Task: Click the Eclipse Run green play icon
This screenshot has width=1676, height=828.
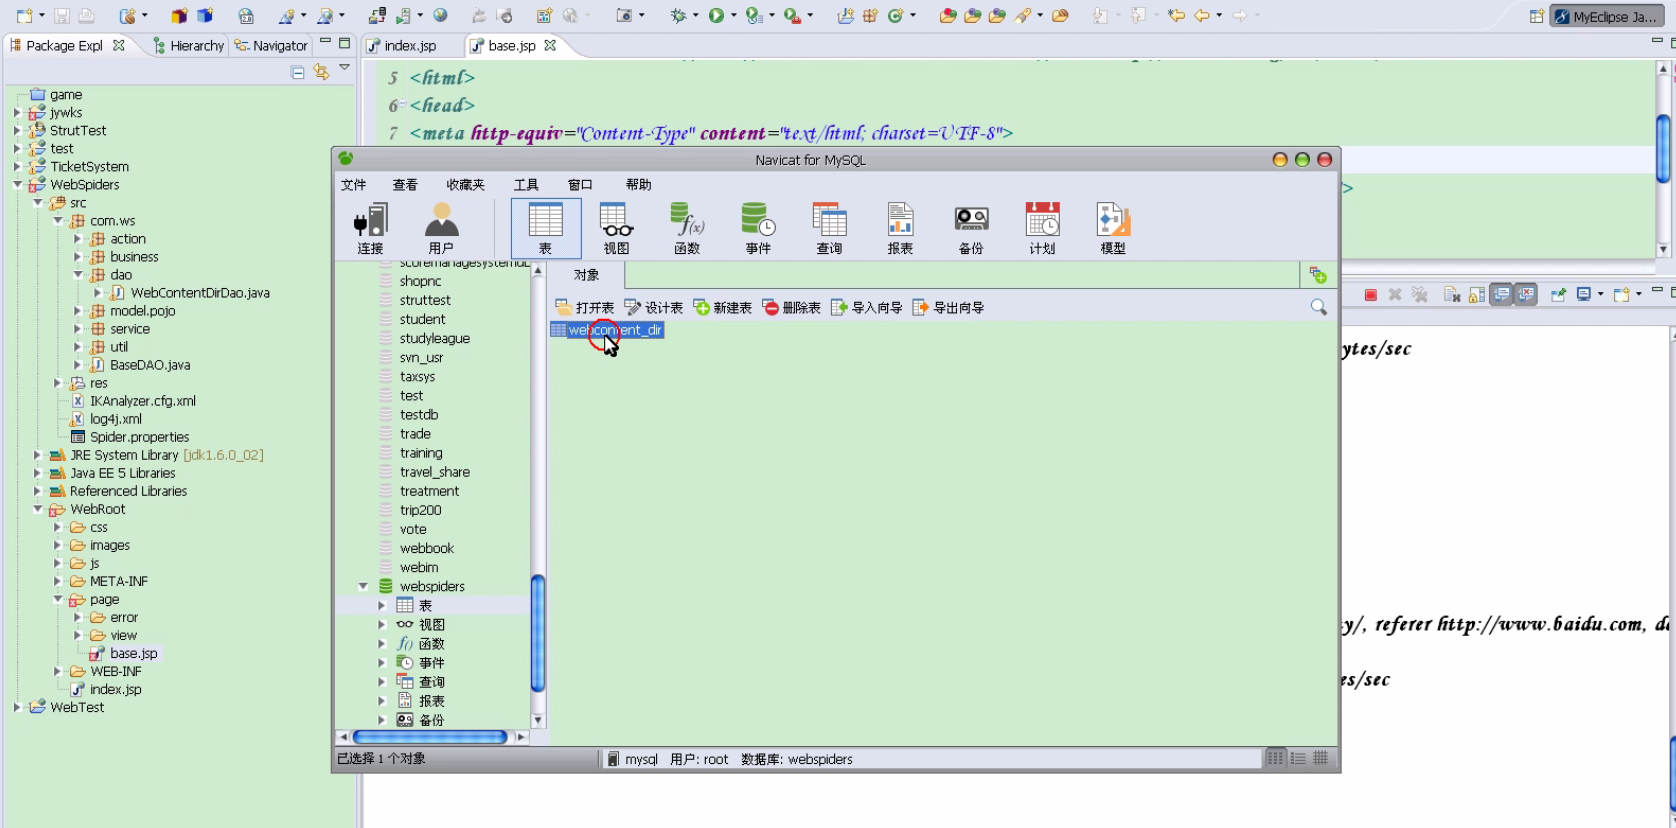Action: click(x=716, y=15)
